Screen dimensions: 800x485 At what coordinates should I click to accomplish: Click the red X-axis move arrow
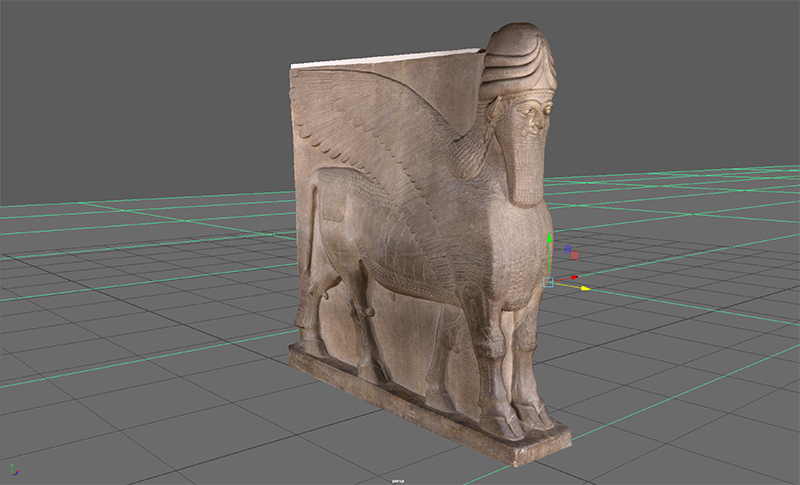point(574,277)
